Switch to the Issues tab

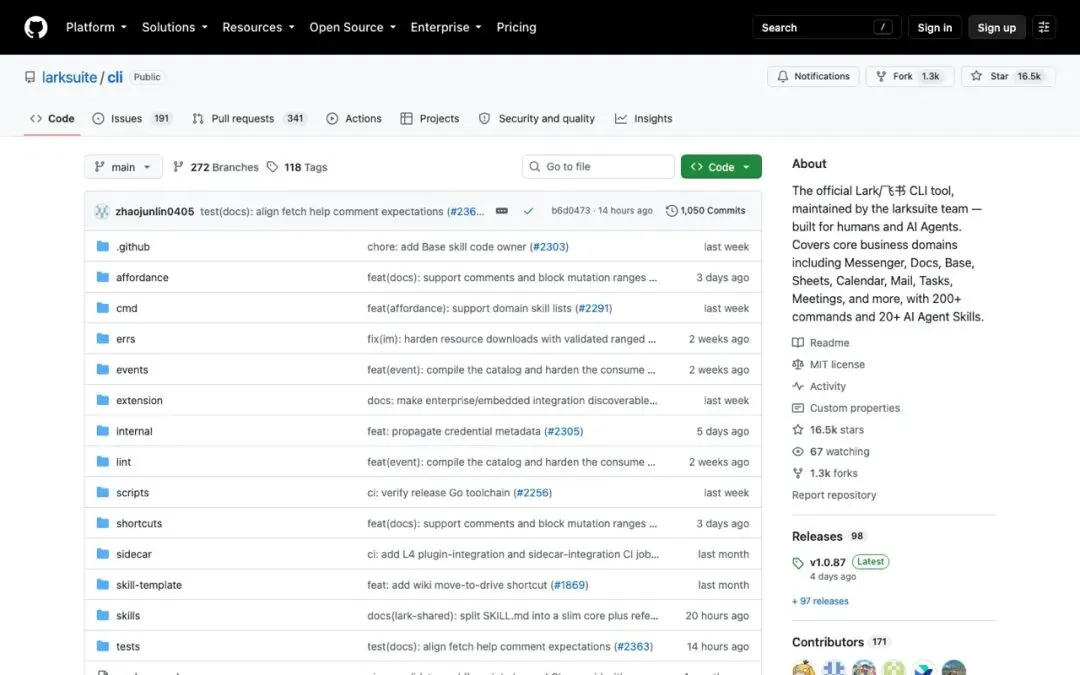(x=131, y=118)
